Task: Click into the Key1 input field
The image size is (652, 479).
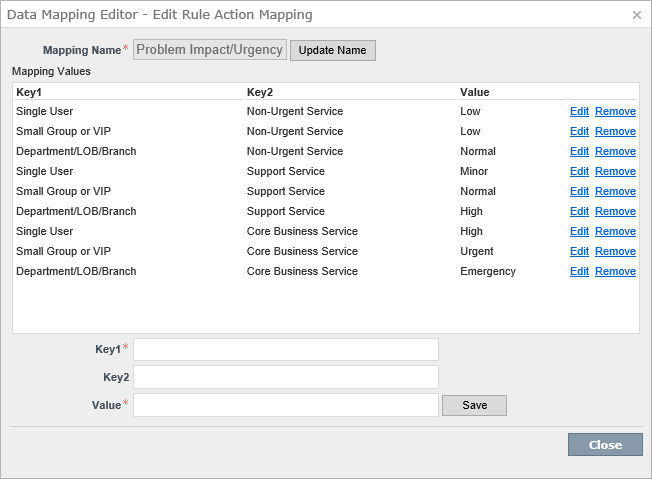Action: pyautogui.click(x=286, y=349)
